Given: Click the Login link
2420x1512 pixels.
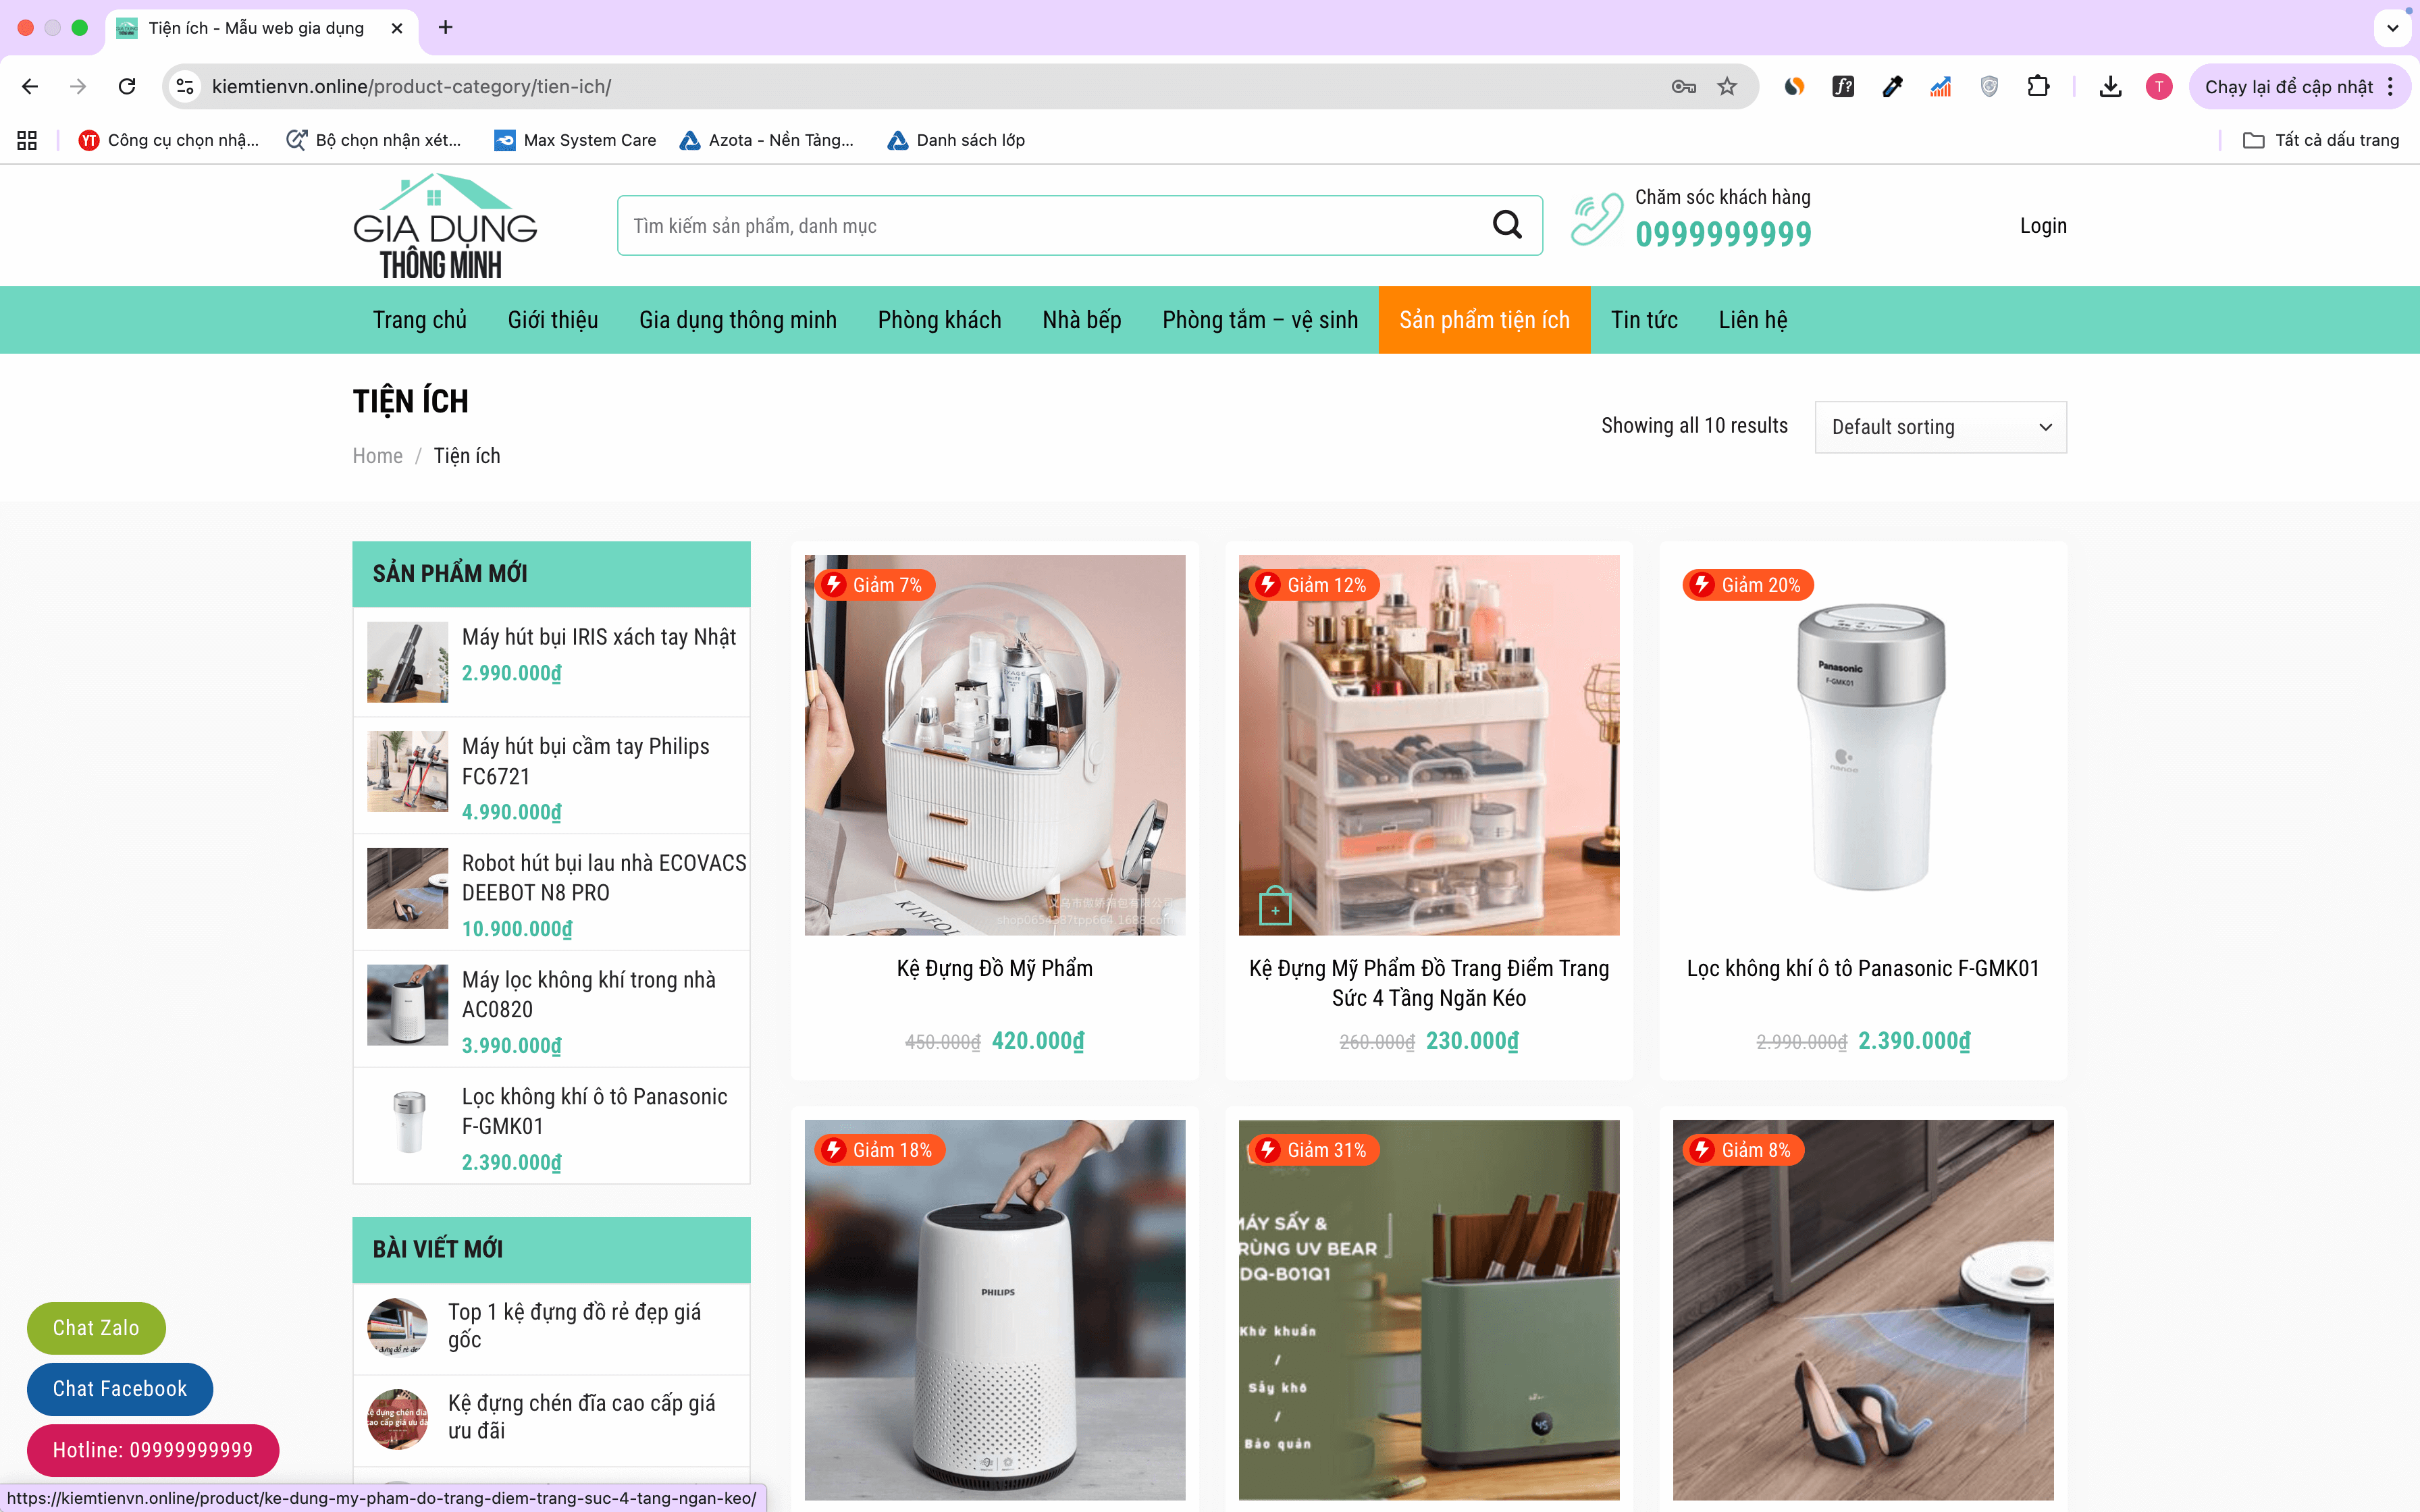Looking at the screenshot, I should [2042, 226].
